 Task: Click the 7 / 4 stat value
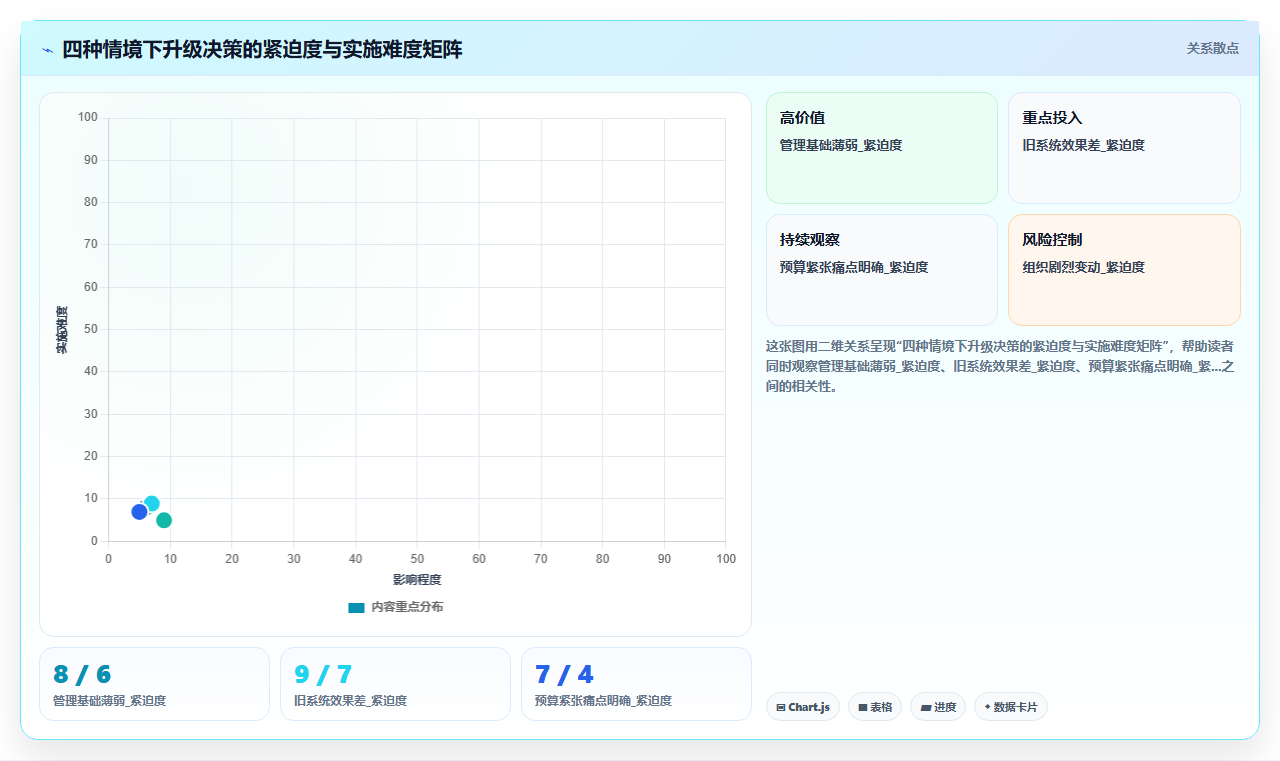(564, 675)
